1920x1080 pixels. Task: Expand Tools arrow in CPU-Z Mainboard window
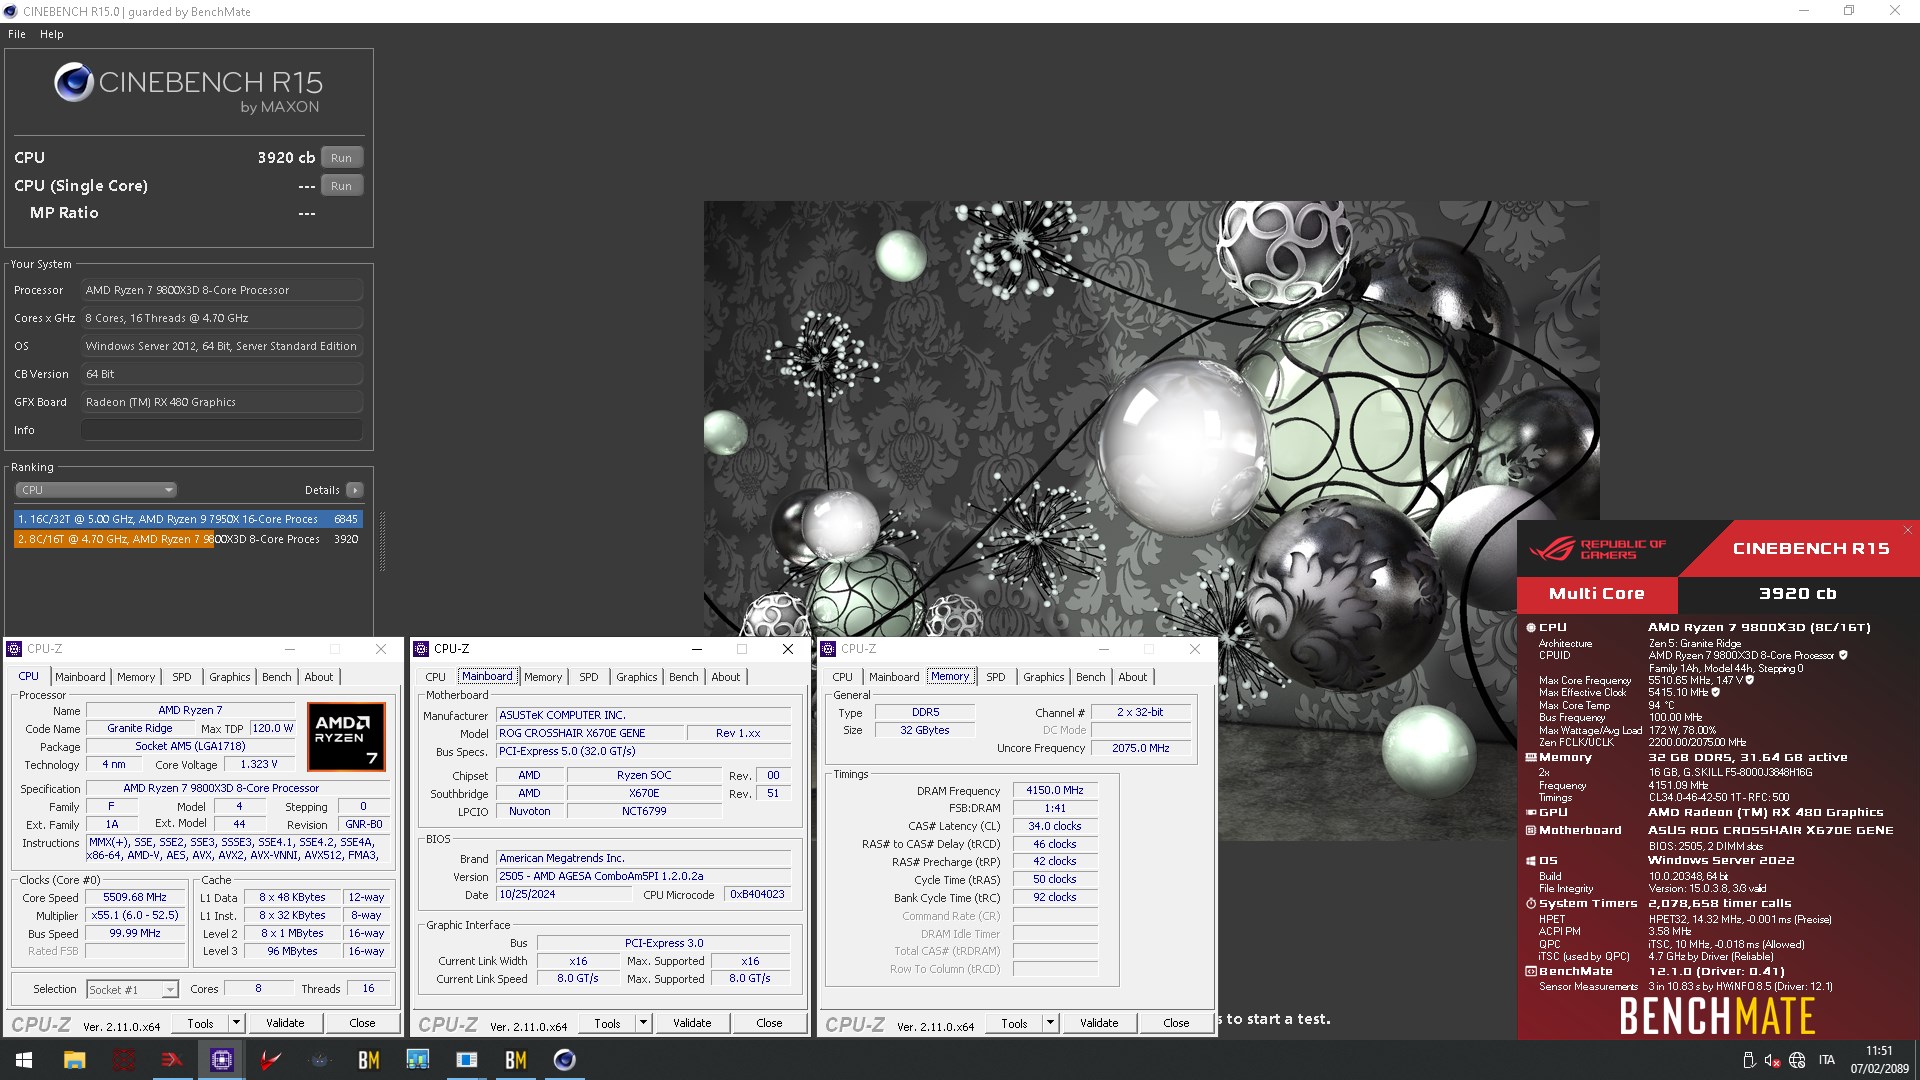tap(643, 1023)
